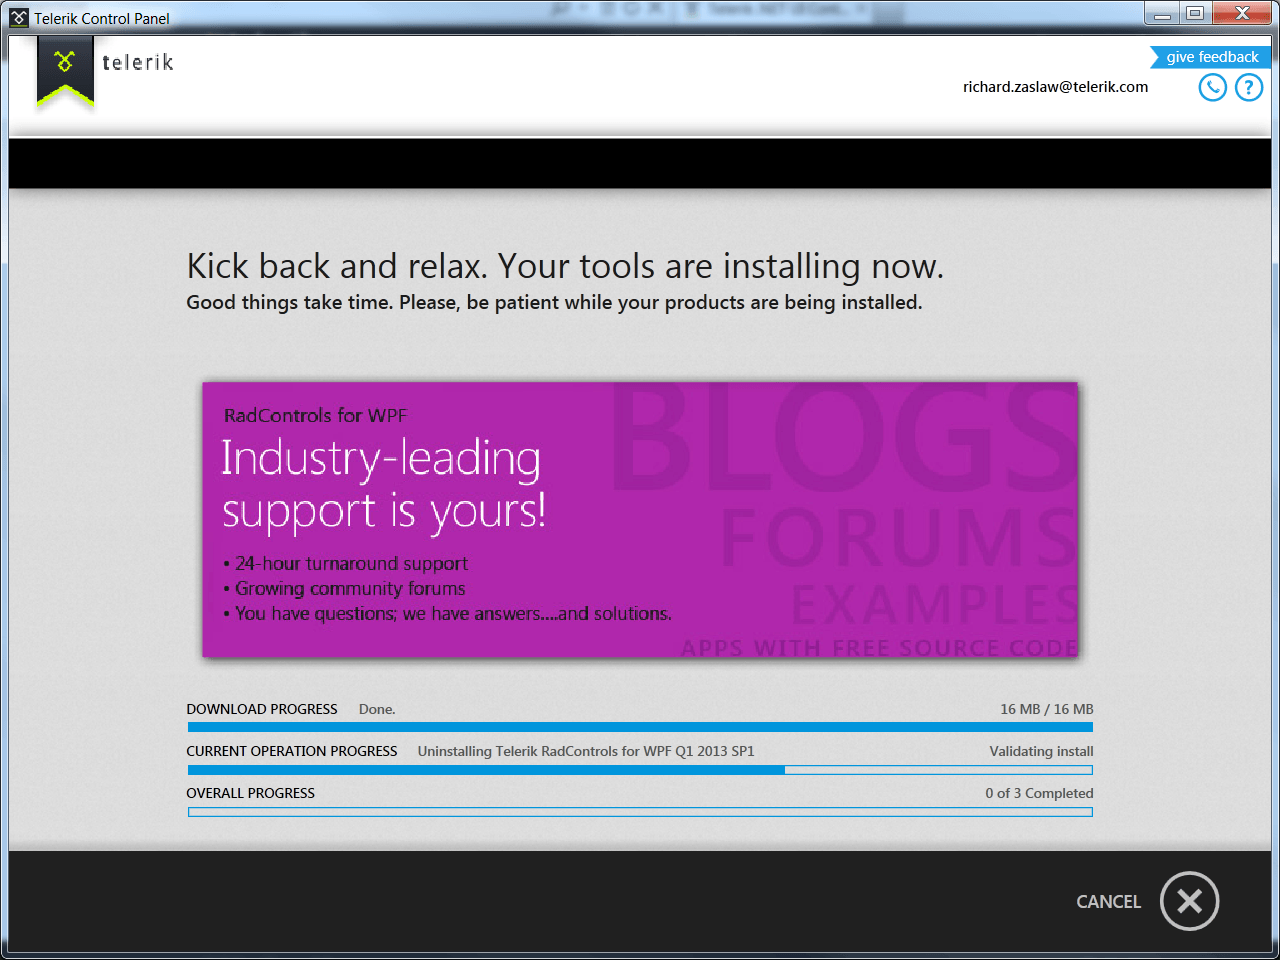Click the 'CURRENT OPERATION PROGRESS' label
Screen dimensions: 1280x960
[292, 751]
